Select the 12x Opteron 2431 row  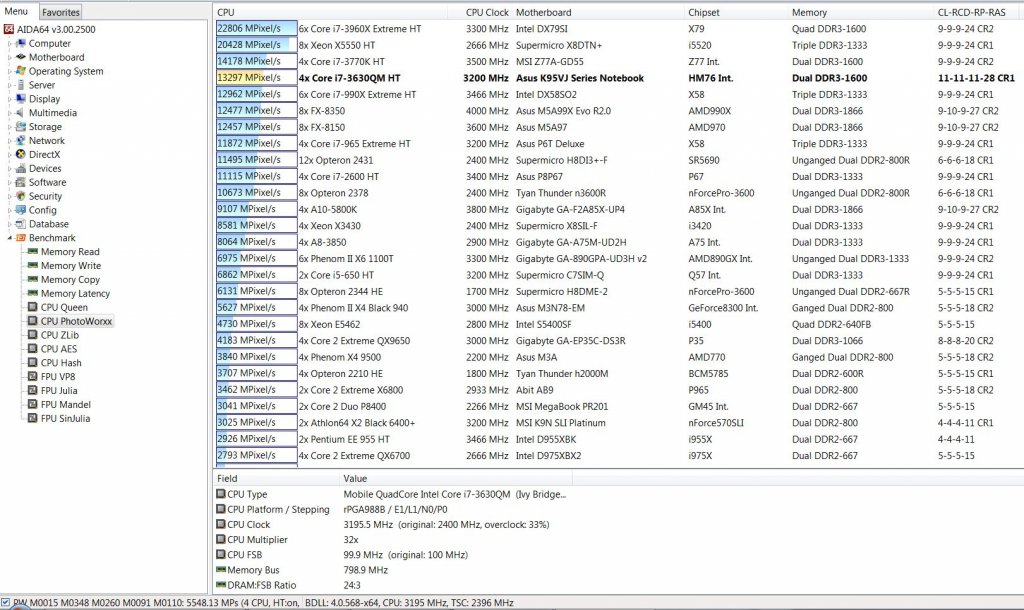(619, 160)
